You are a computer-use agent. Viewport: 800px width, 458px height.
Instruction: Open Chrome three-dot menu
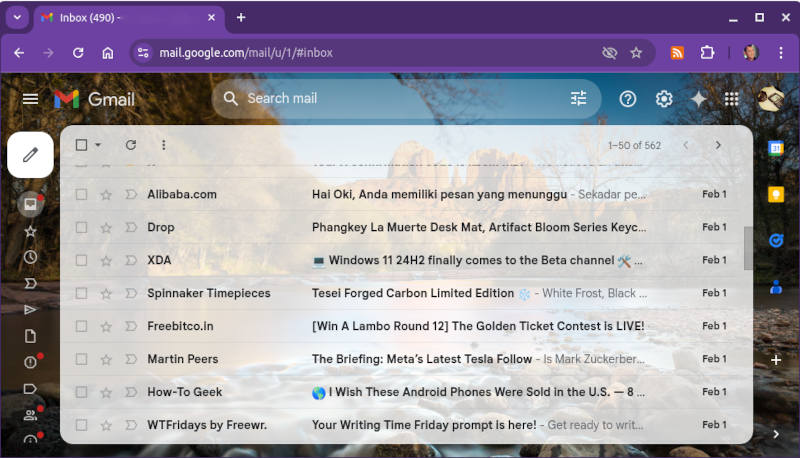(781, 53)
